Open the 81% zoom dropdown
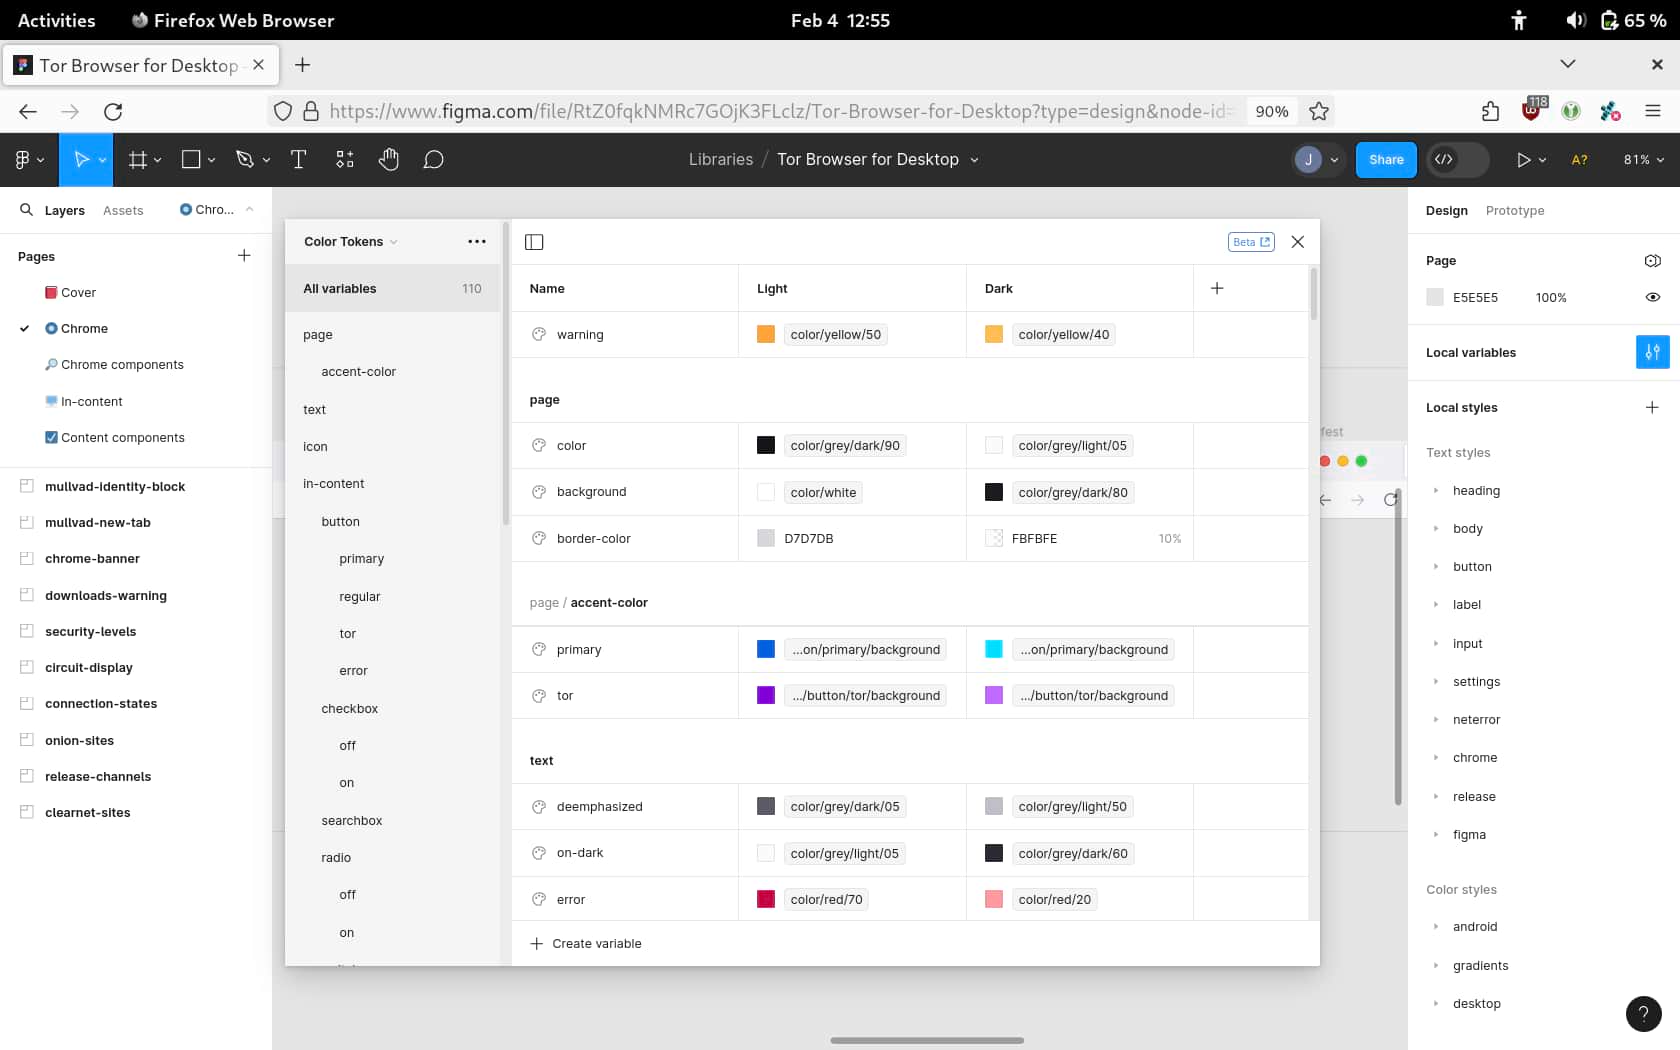The width and height of the screenshot is (1680, 1050). [1644, 160]
